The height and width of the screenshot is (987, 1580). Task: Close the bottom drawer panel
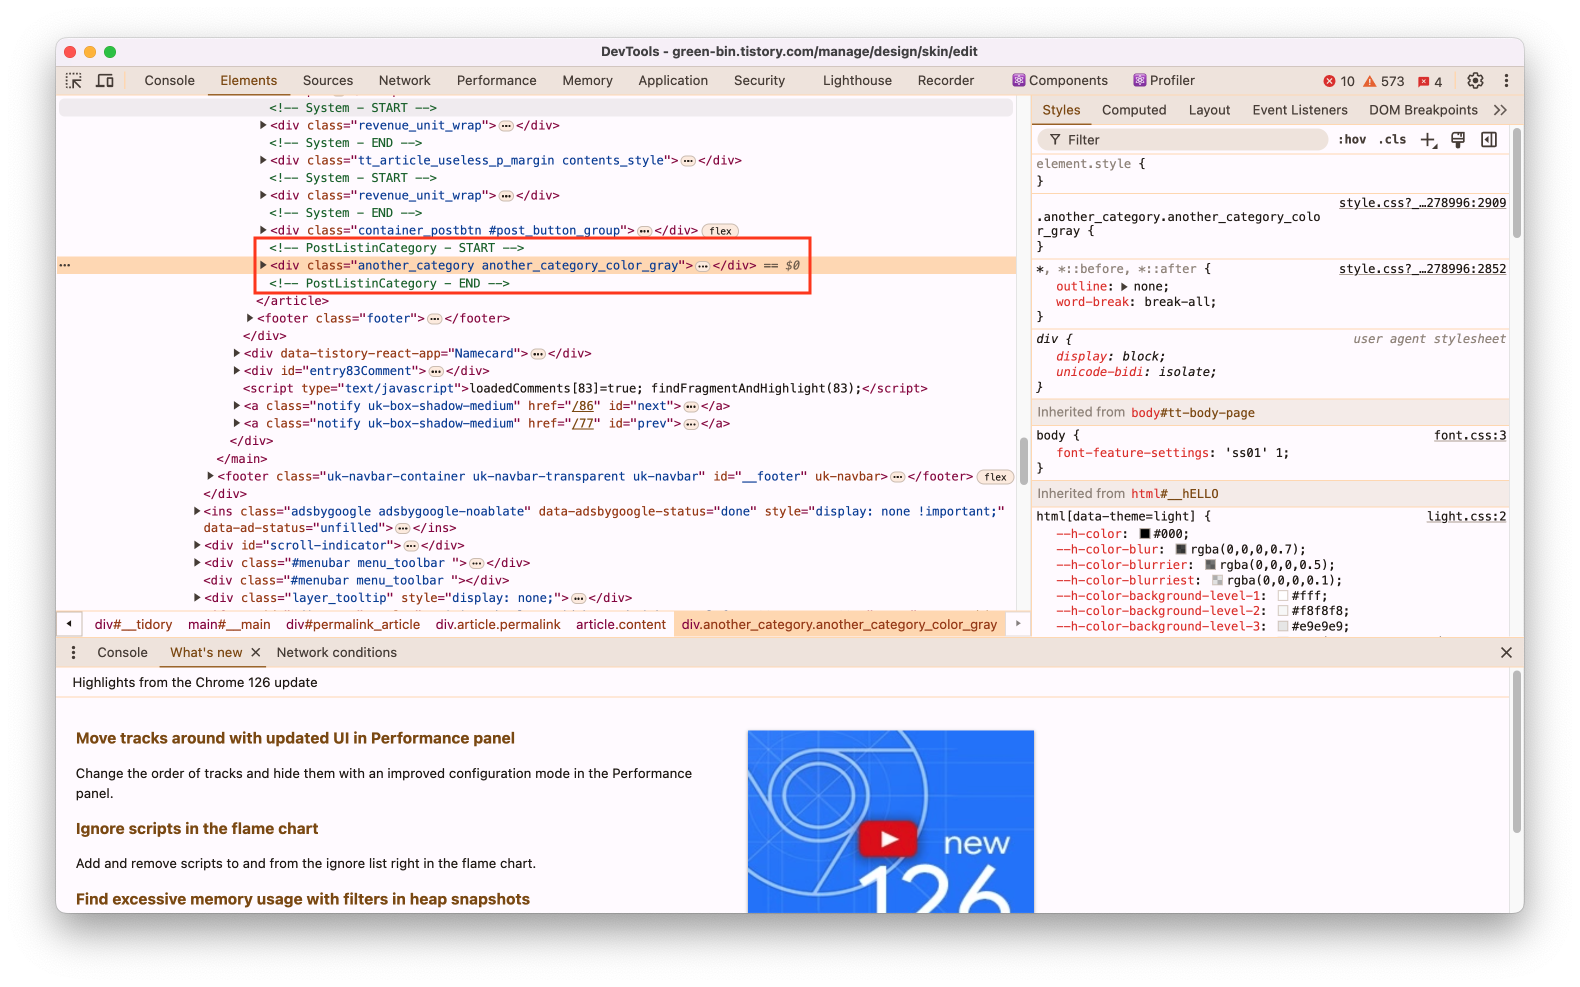click(1506, 652)
